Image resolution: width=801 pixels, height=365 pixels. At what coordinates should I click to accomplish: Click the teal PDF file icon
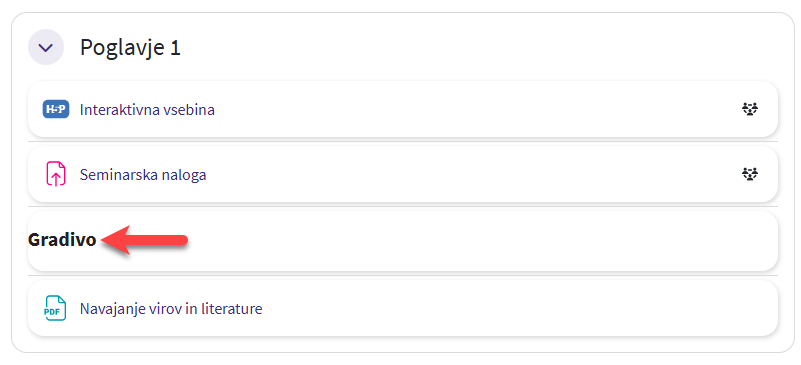55,308
